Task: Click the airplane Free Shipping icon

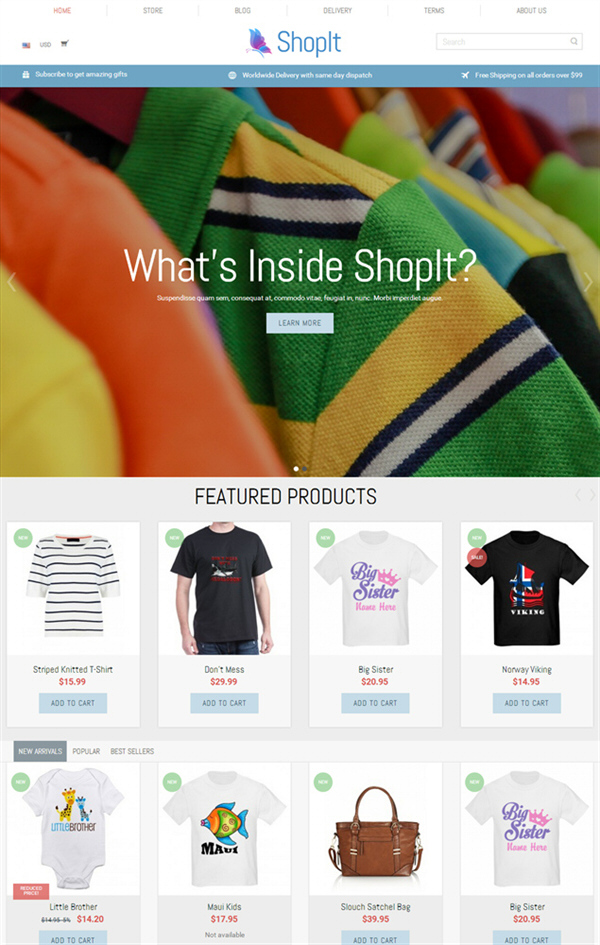Action: (465, 75)
